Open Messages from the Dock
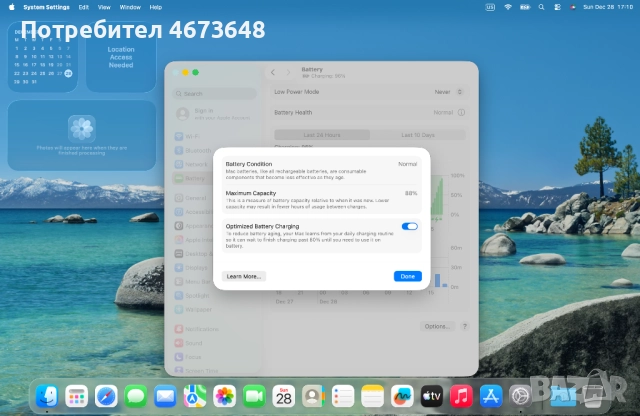The width and height of the screenshot is (640, 416). 136,396
